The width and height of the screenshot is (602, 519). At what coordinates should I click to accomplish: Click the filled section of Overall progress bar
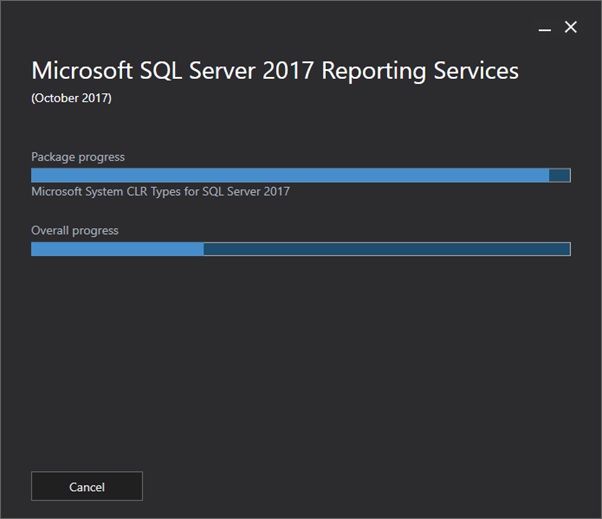pos(117,249)
